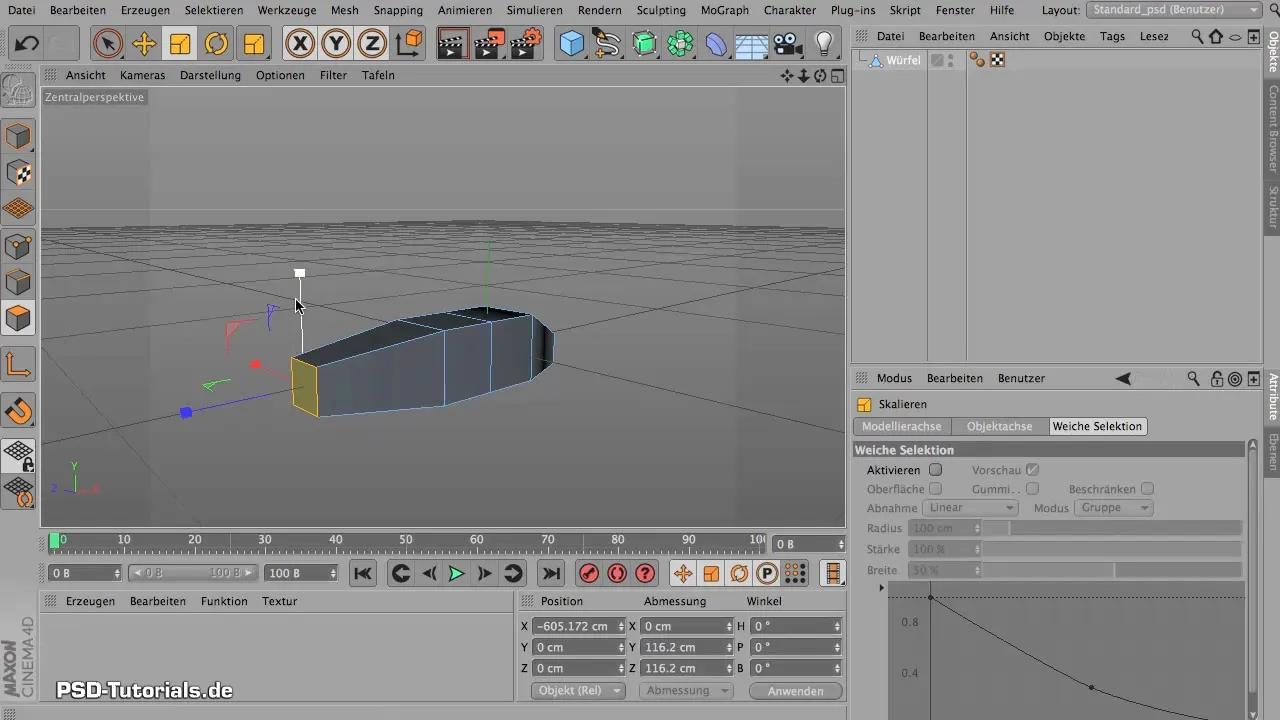This screenshot has height=720, width=1280.
Task: Play animation forward
Action: click(x=456, y=573)
